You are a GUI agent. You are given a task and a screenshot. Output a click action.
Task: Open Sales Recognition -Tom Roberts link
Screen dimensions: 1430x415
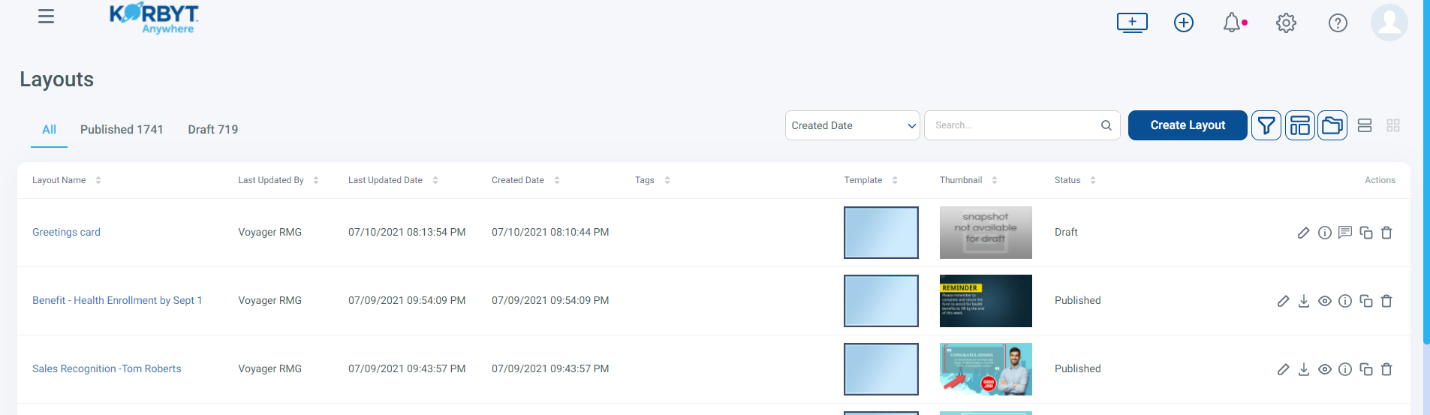point(107,369)
